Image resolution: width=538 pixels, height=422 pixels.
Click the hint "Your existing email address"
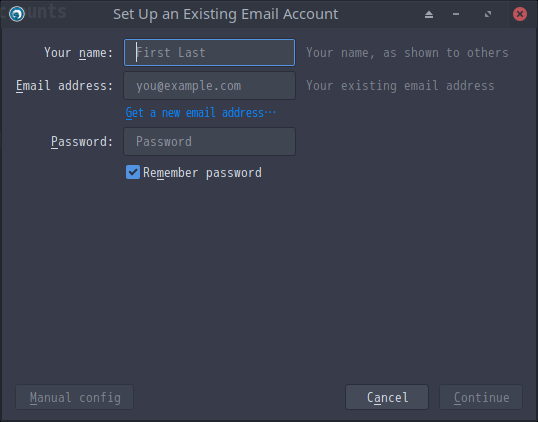400,86
